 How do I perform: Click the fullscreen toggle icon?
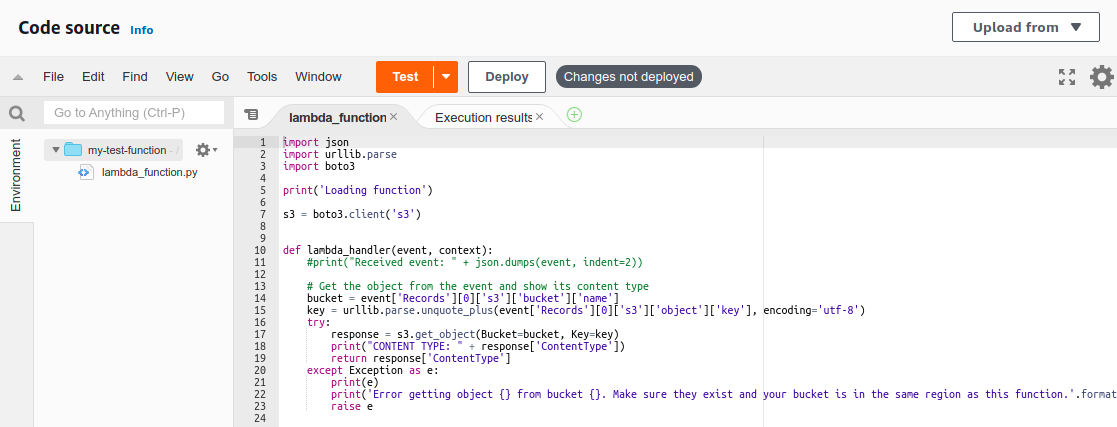[x=1067, y=77]
